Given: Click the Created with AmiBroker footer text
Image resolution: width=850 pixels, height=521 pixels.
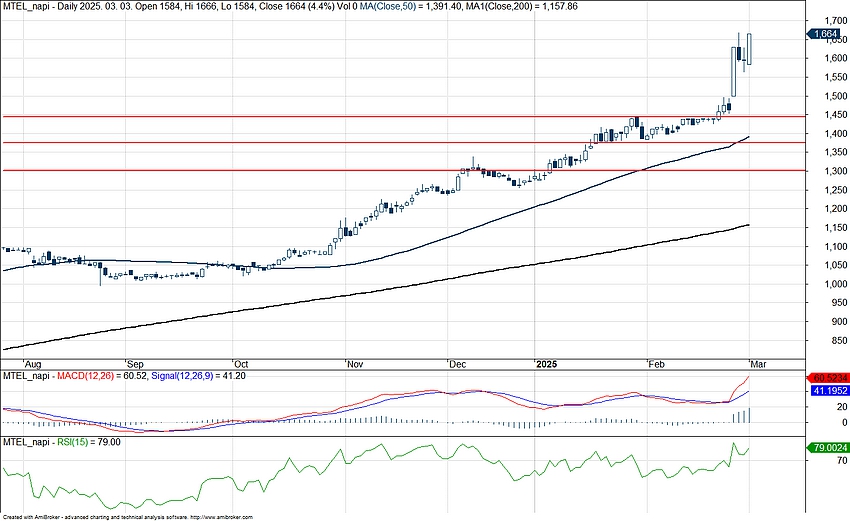Looking at the screenshot, I should [127, 518].
